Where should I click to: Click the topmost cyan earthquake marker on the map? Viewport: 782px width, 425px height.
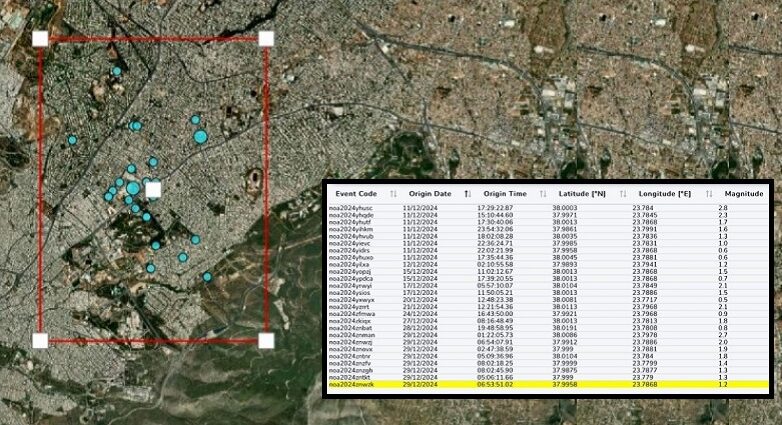(x=116, y=71)
